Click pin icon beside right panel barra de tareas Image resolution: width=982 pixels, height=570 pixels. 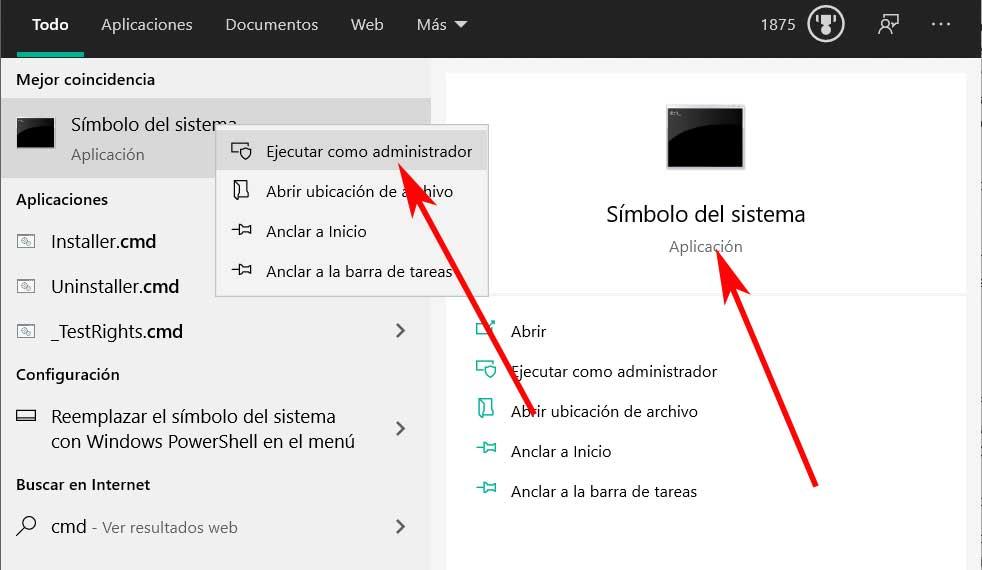tap(487, 488)
